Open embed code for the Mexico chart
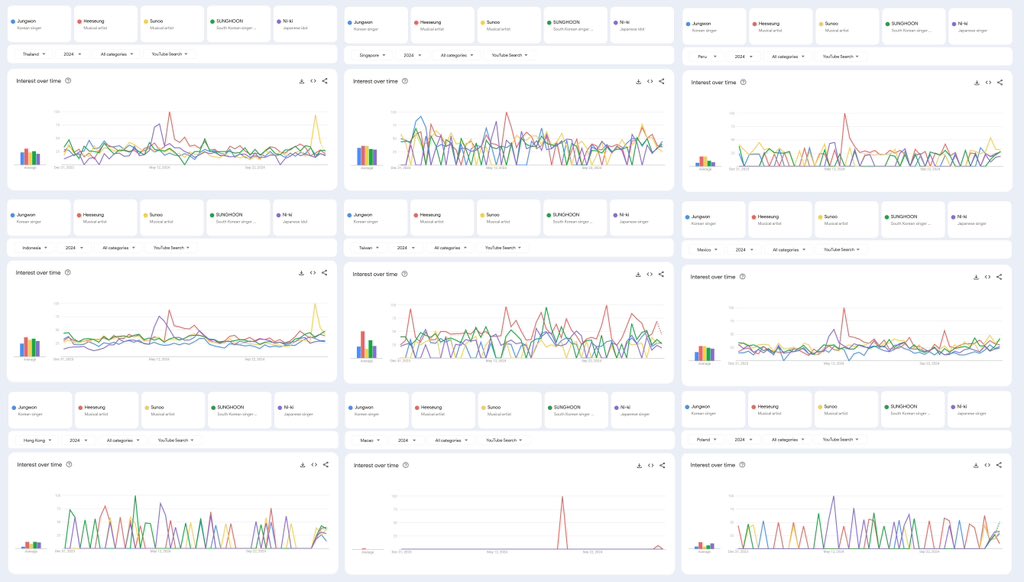Viewport: 1024px width, 582px height. [x=987, y=276]
